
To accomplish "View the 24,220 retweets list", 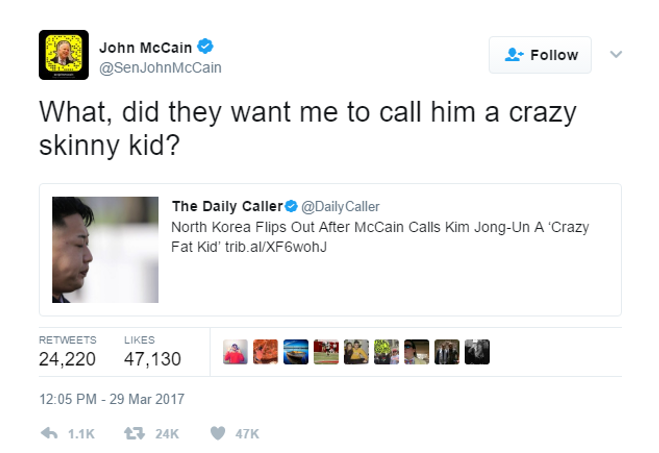I will point(67,359).
